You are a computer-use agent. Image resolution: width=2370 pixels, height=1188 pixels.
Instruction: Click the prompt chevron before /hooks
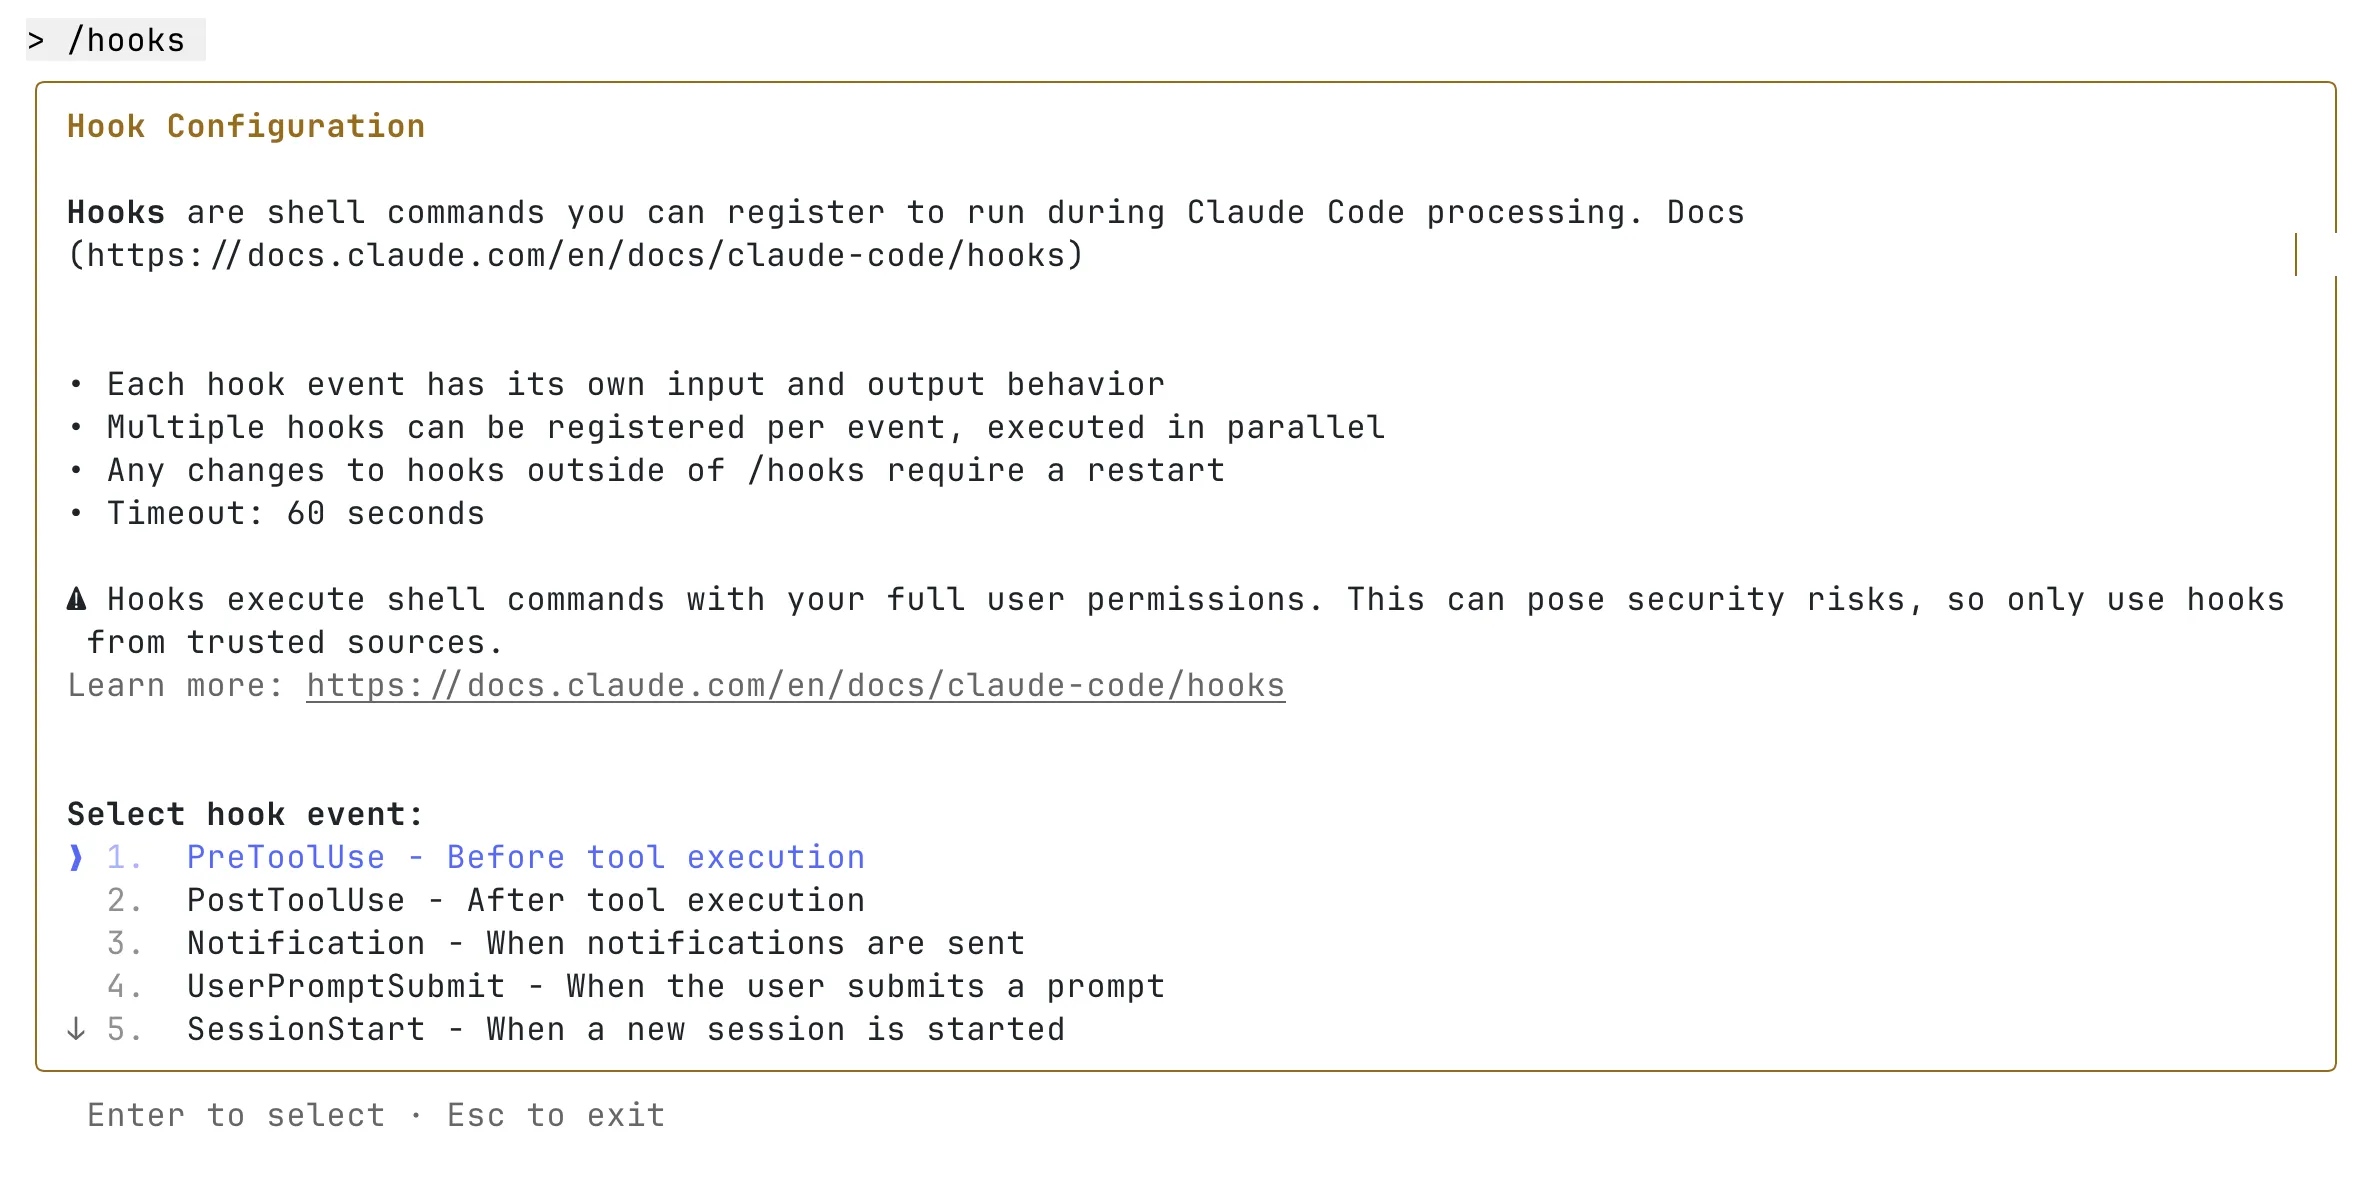[36, 41]
